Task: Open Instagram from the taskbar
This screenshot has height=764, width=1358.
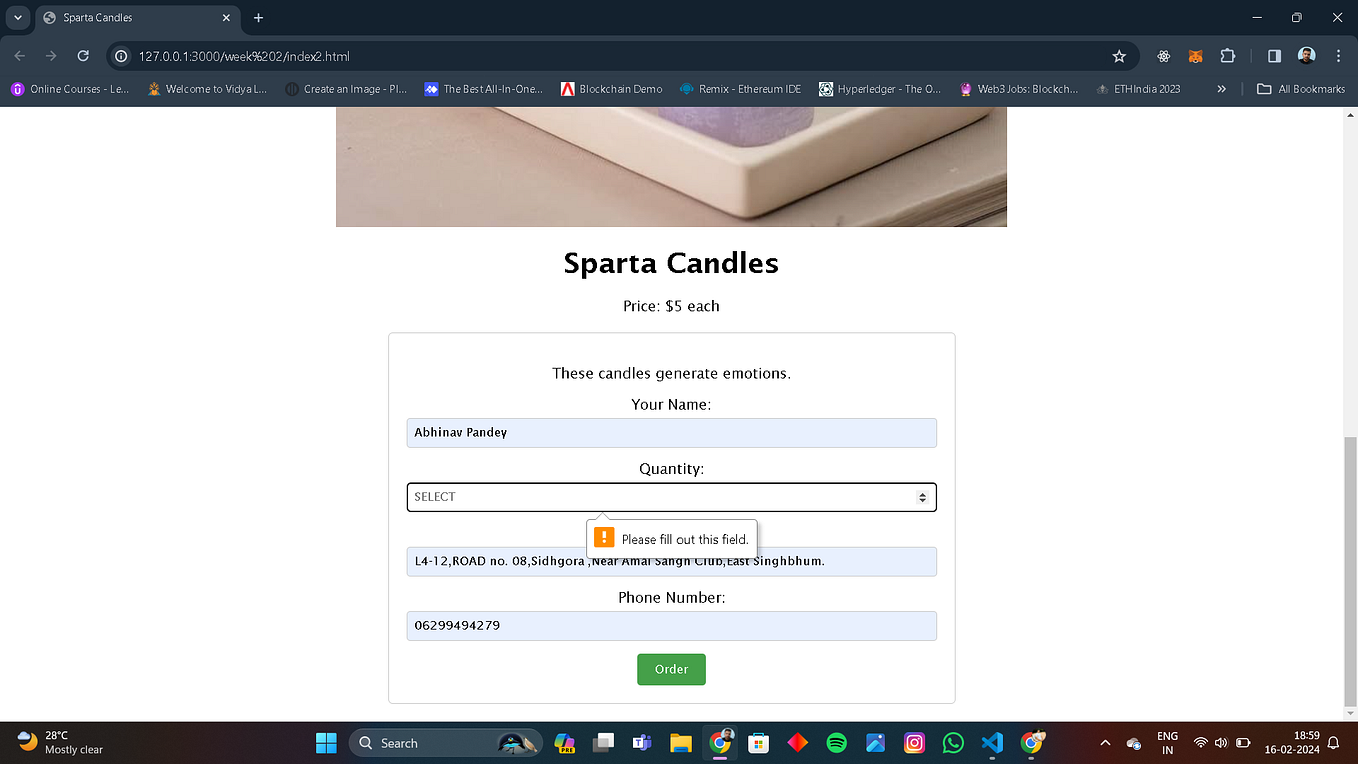Action: coord(914,742)
